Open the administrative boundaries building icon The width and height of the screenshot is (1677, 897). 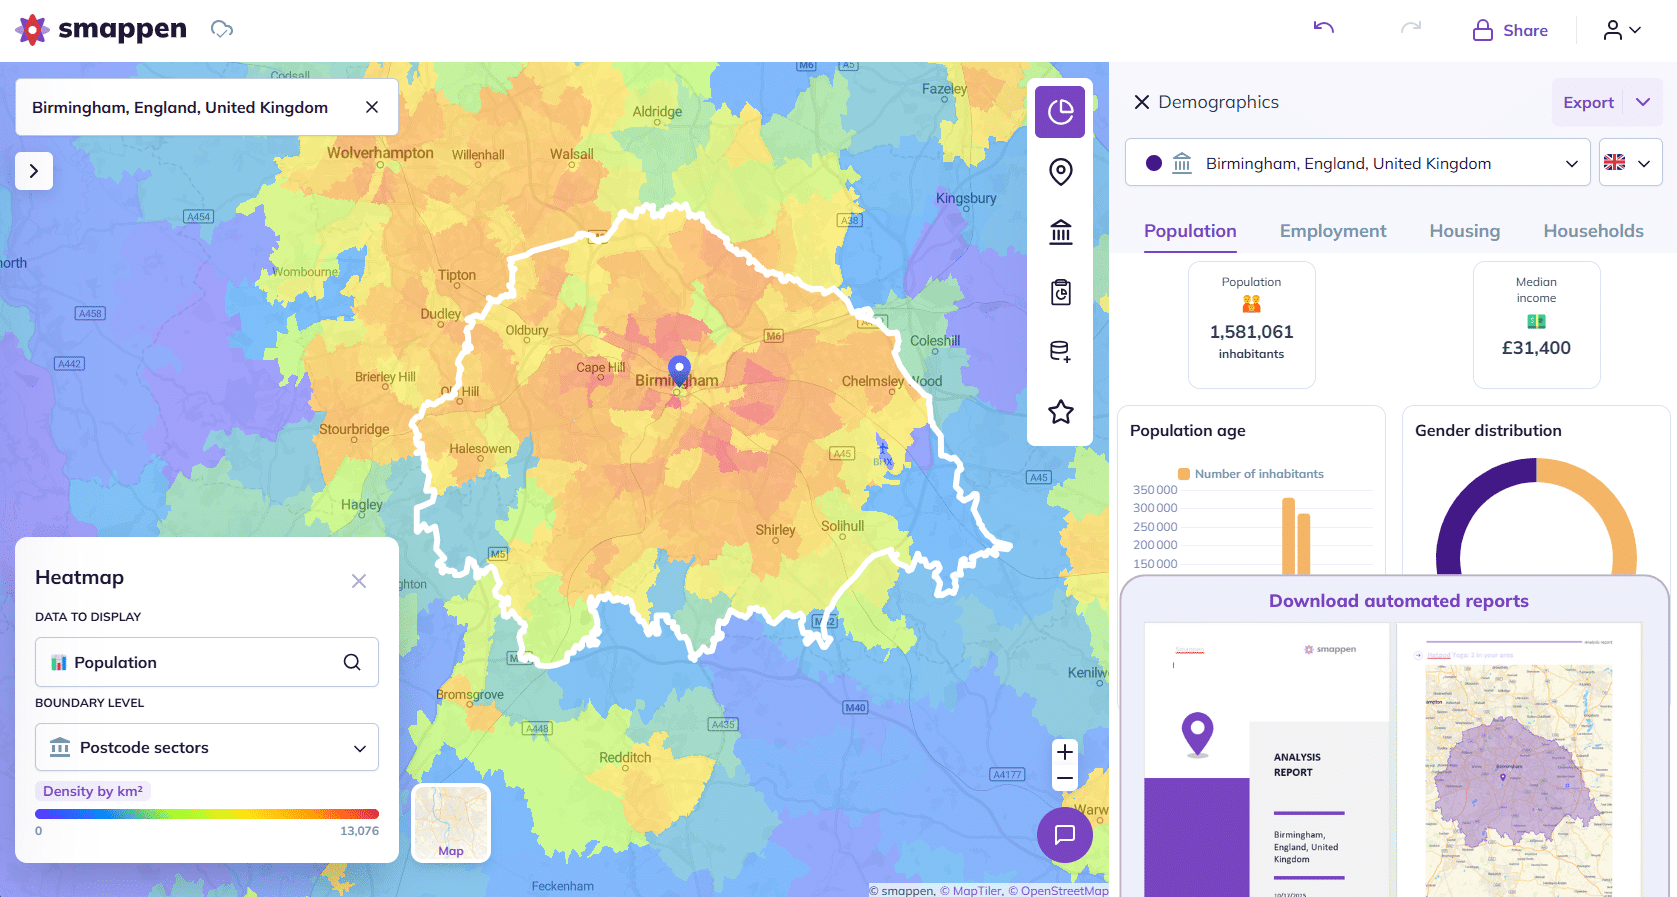click(1060, 232)
